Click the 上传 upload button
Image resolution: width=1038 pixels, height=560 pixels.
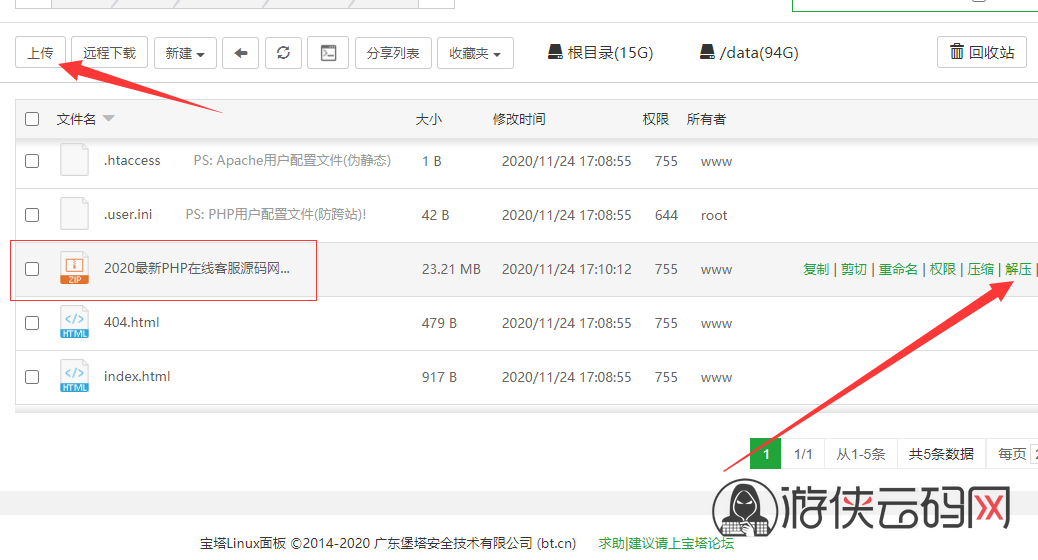(x=40, y=52)
